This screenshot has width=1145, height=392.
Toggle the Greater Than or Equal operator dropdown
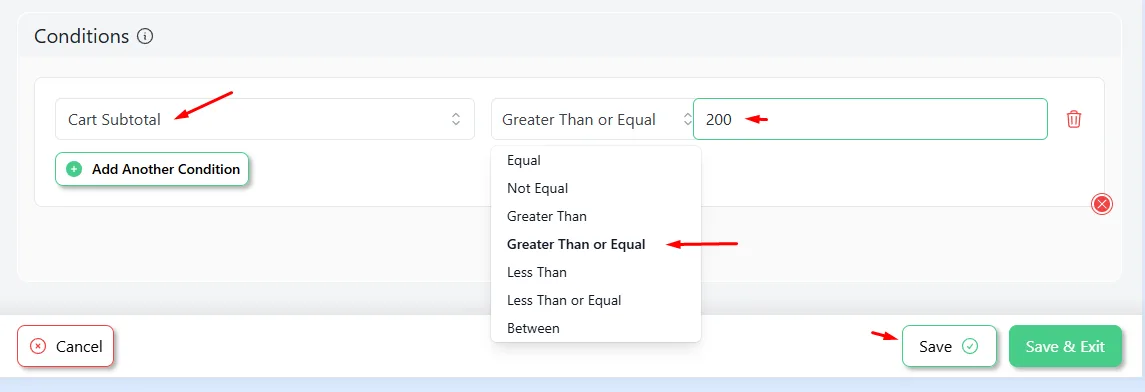(592, 119)
